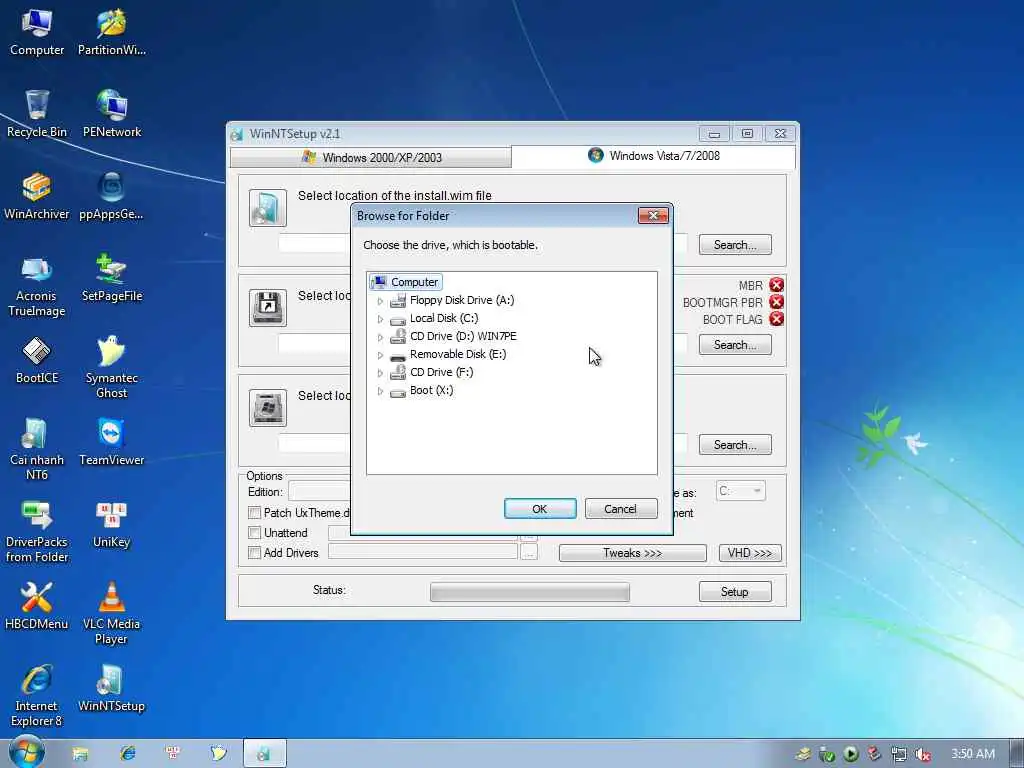Expand the CD Drive (F:) node
The width and height of the screenshot is (1024, 768).
tap(380, 373)
